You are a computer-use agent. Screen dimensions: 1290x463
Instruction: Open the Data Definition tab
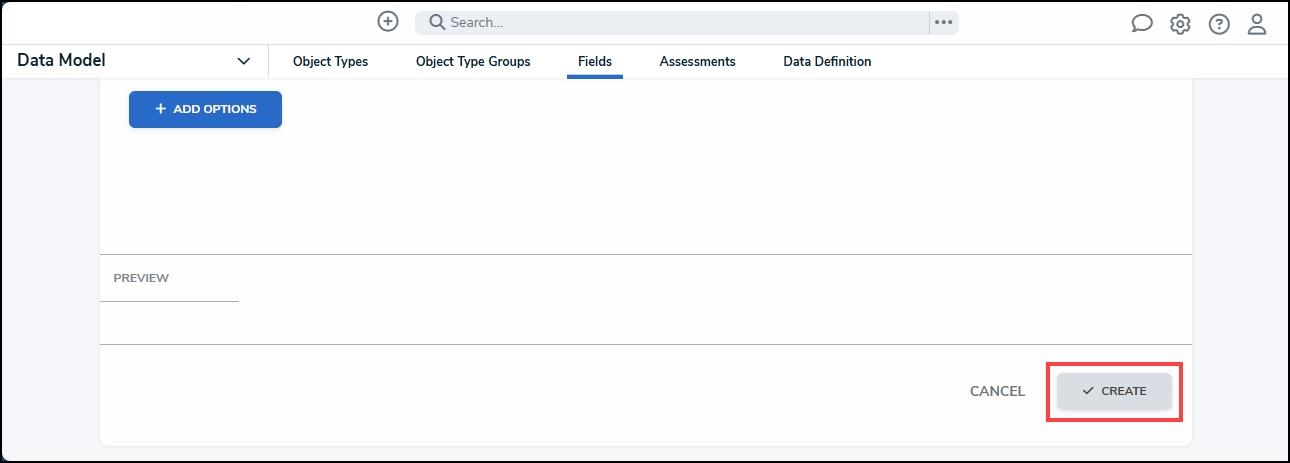pyautogui.click(x=827, y=62)
